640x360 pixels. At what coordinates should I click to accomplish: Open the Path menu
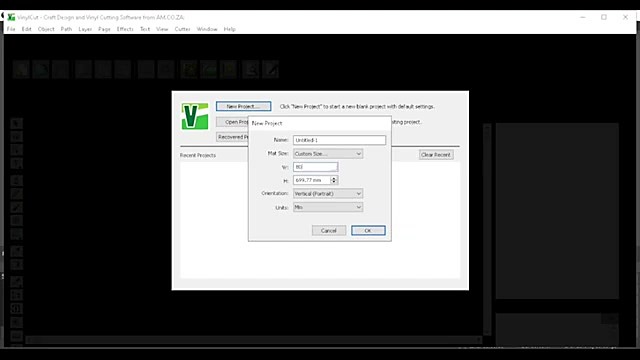click(66, 29)
